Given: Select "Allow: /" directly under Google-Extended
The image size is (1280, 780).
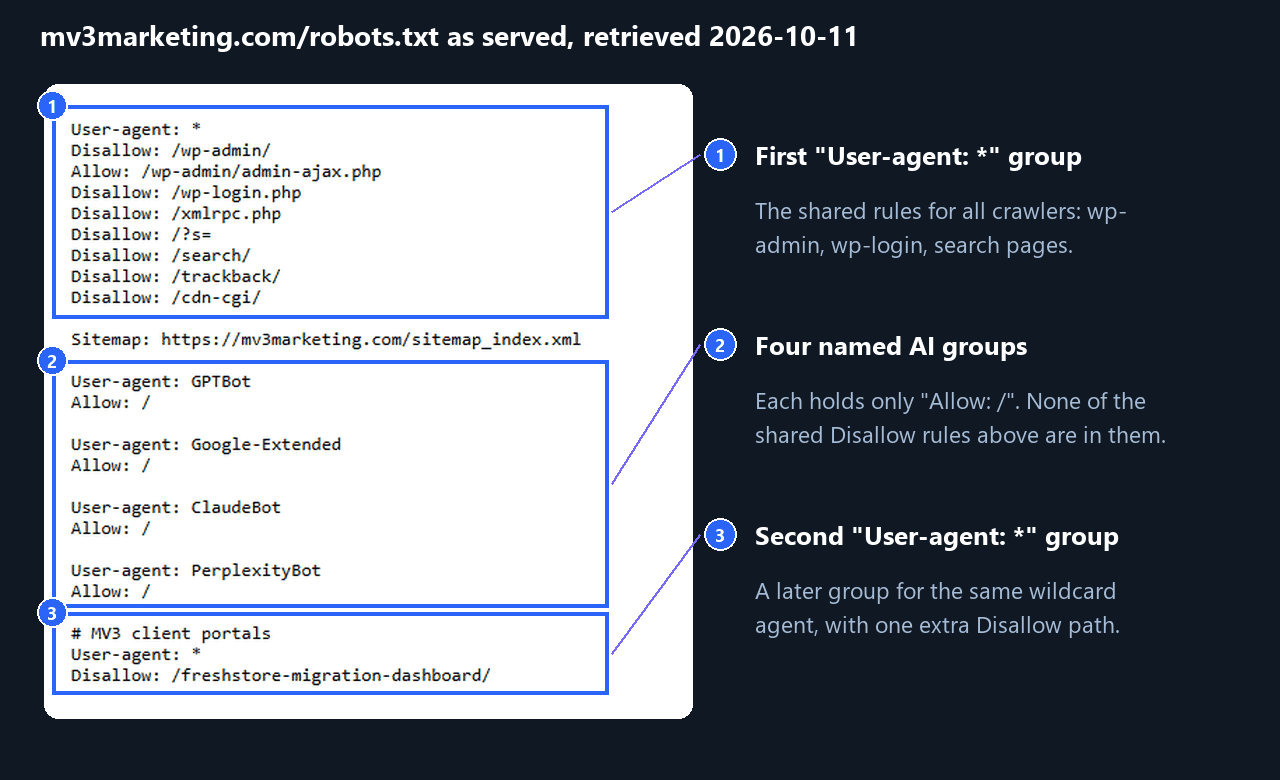Looking at the screenshot, I should [111, 465].
